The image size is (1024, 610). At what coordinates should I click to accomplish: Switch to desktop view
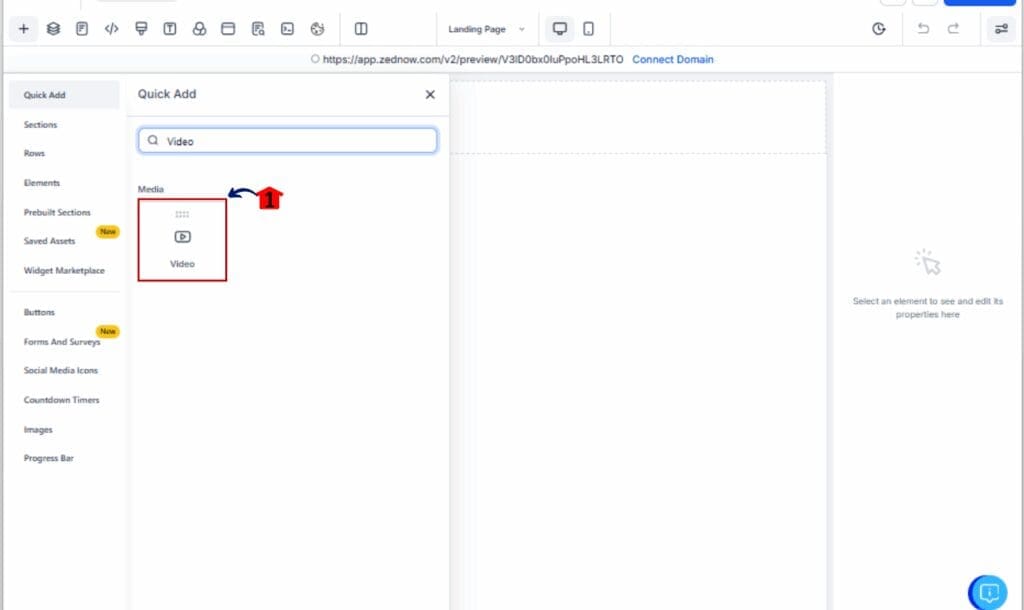pyautogui.click(x=560, y=29)
